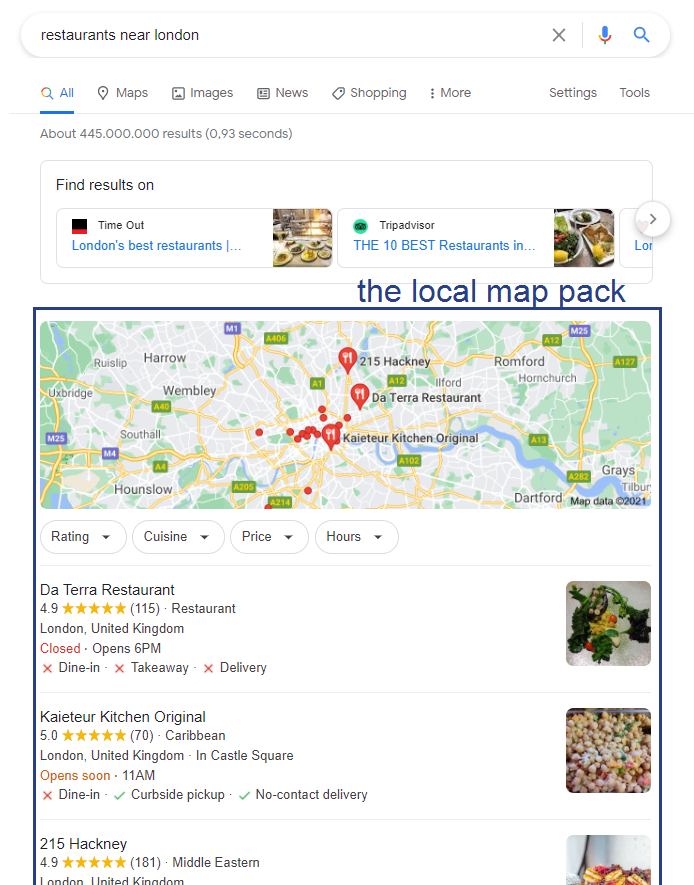Expand the Rating filter dropdown
The width and height of the screenshot is (694, 885).
coord(83,537)
